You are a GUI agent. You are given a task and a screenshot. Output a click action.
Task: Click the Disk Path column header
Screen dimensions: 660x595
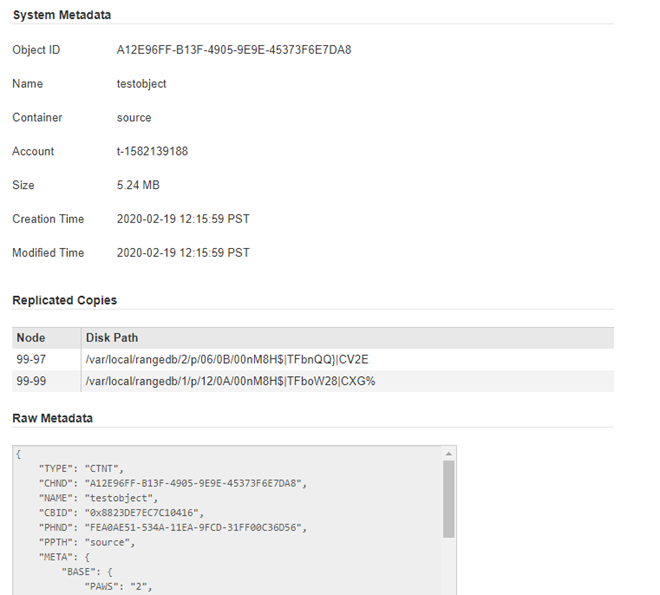click(x=112, y=338)
